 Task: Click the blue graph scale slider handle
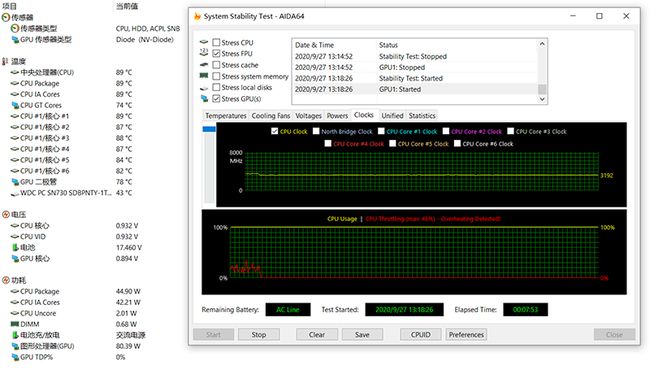pyautogui.click(x=209, y=129)
